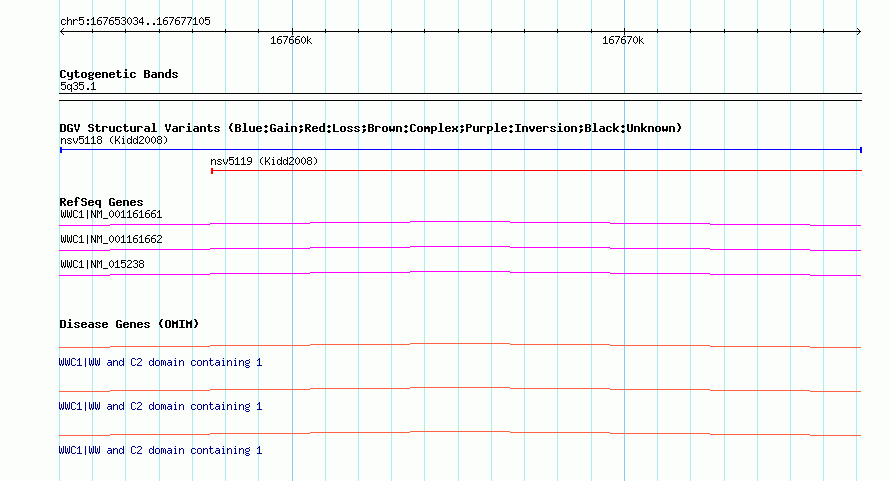890x481 pixels.
Task: Click the magenta line under NM_001161662
Action: (460, 248)
